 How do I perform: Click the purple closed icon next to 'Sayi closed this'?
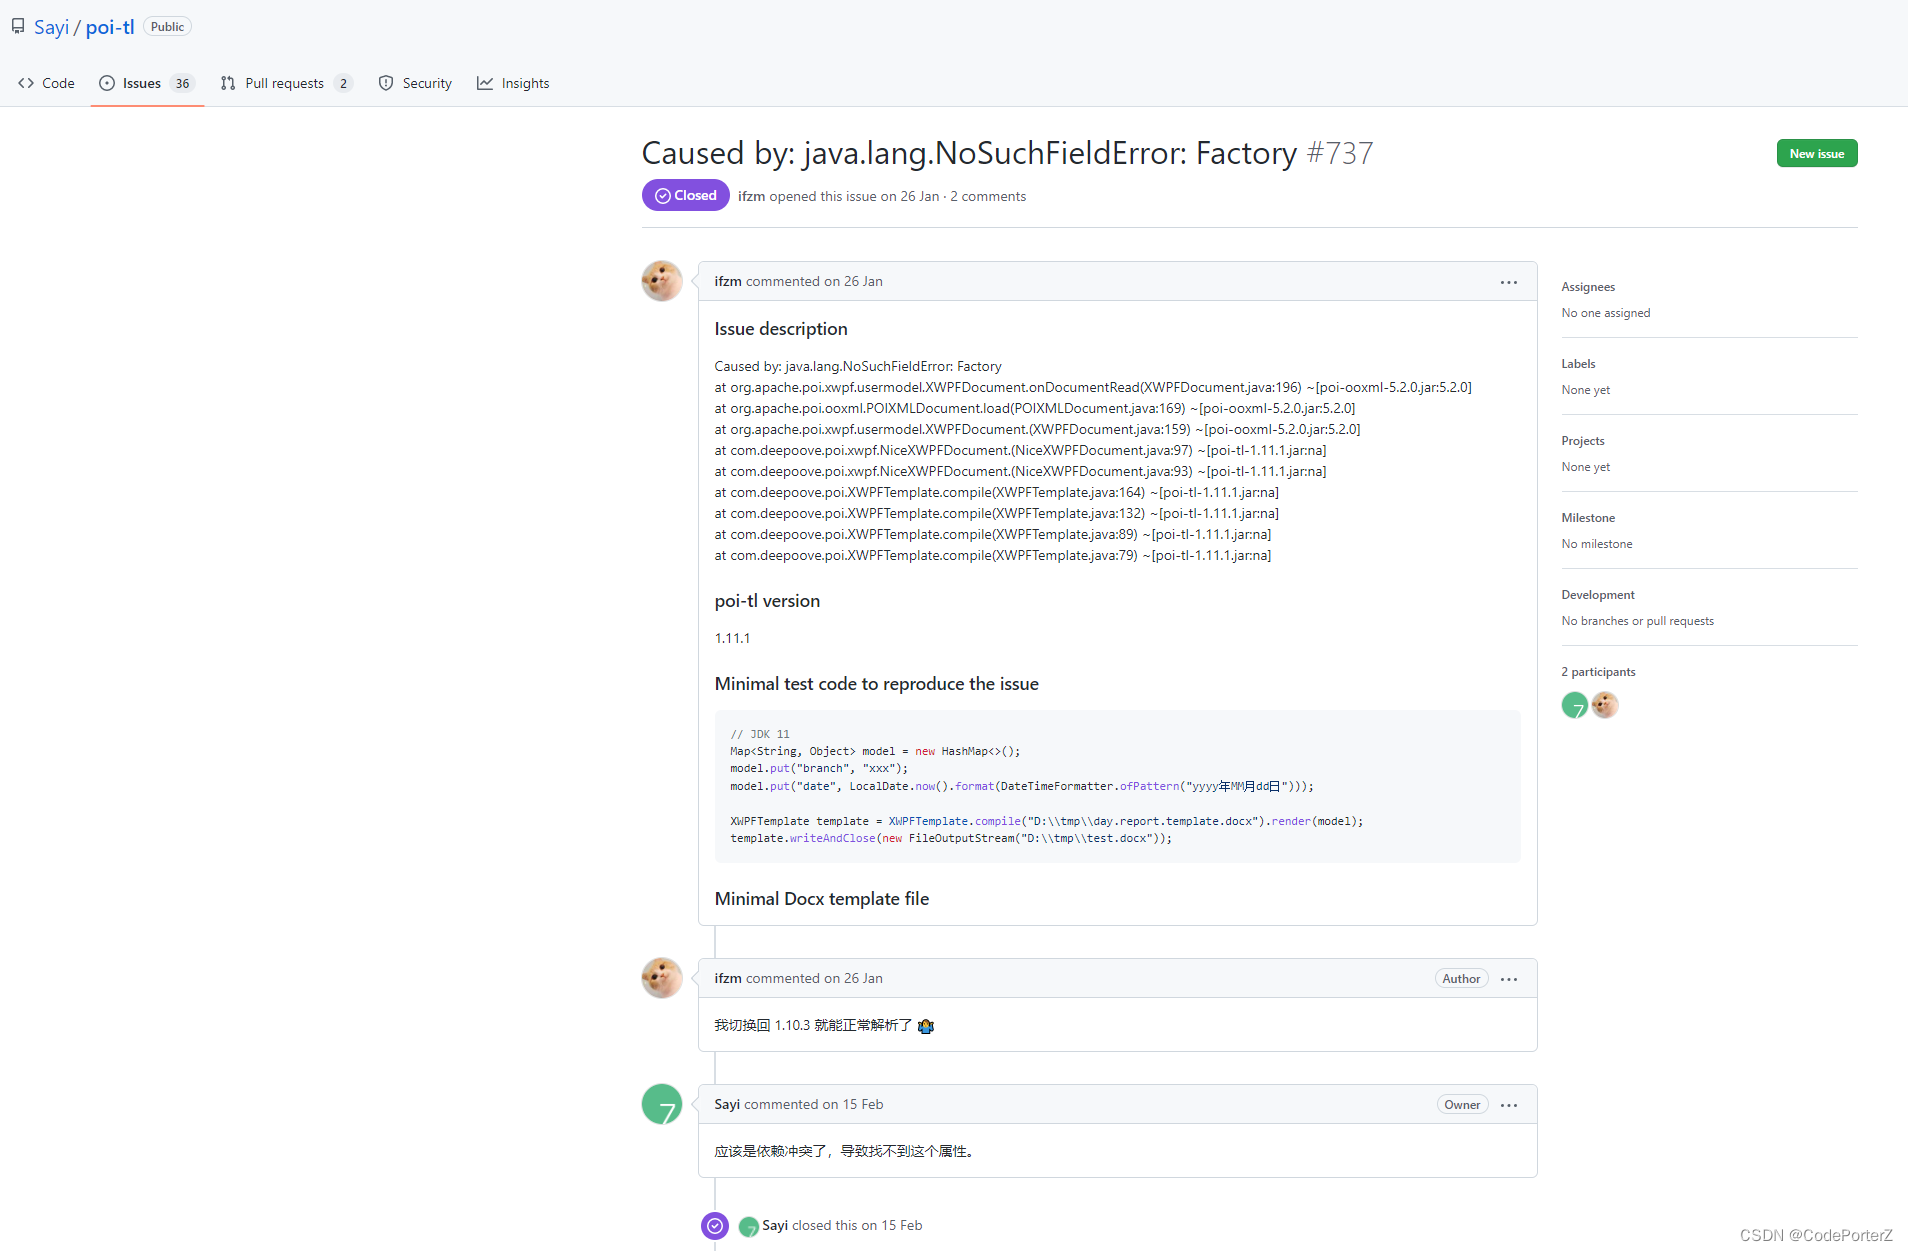tap(714, 1225)
